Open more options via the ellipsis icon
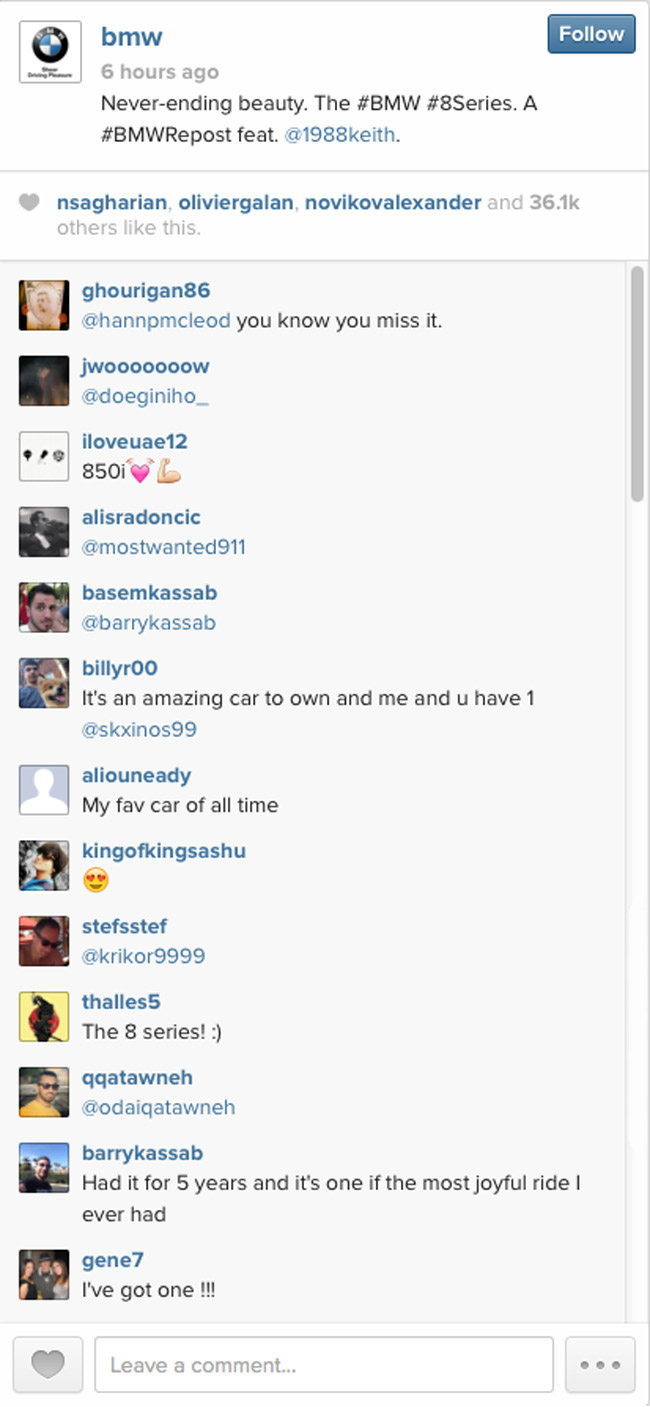Screen dimensions: 650x1407 pos(598,1364)
